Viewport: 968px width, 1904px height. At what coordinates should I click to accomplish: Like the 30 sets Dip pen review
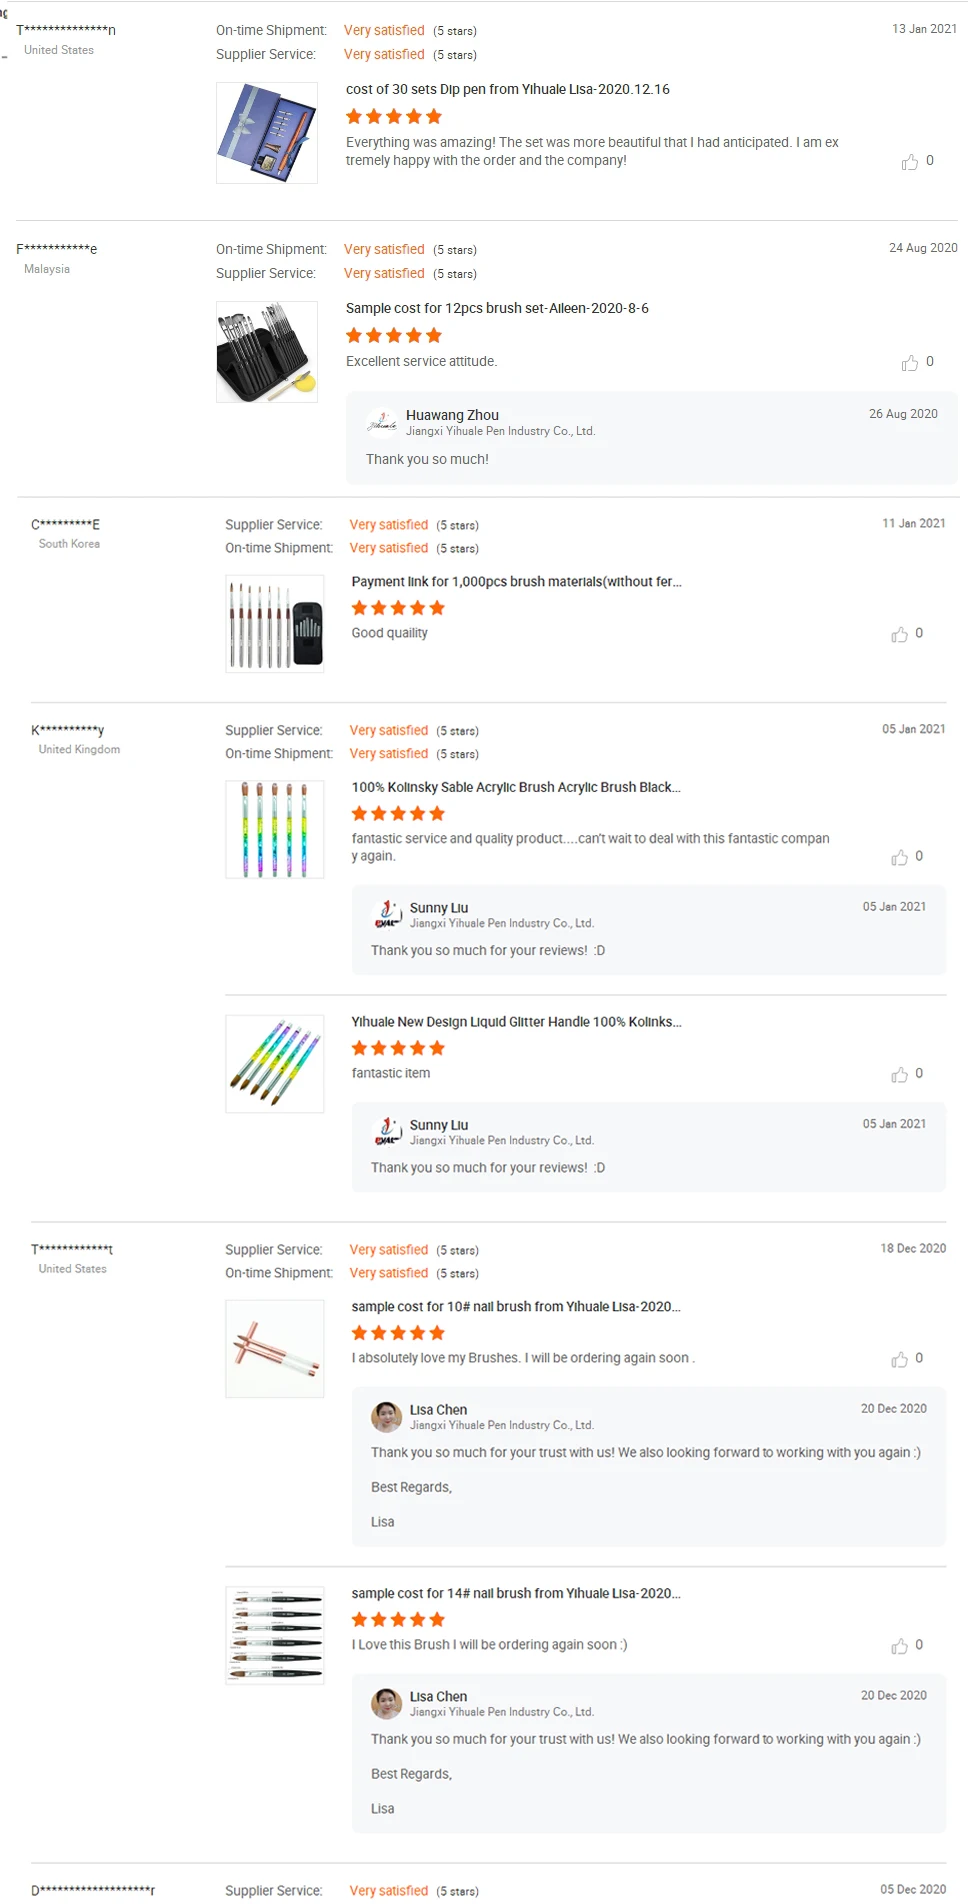[909, 162]
